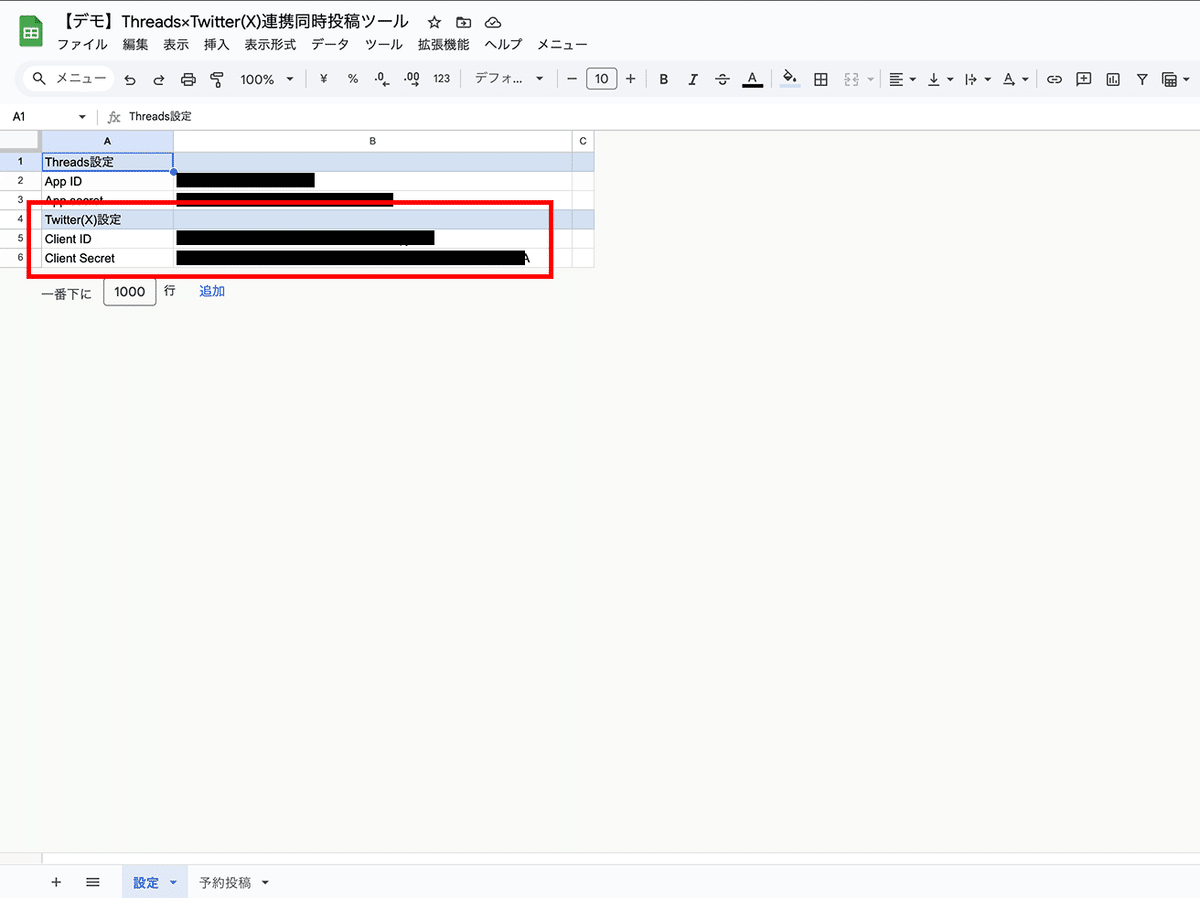Toggle bold formatting
Screen dimensions: 1200x898
pyautogui.click(x=664, y=79)
